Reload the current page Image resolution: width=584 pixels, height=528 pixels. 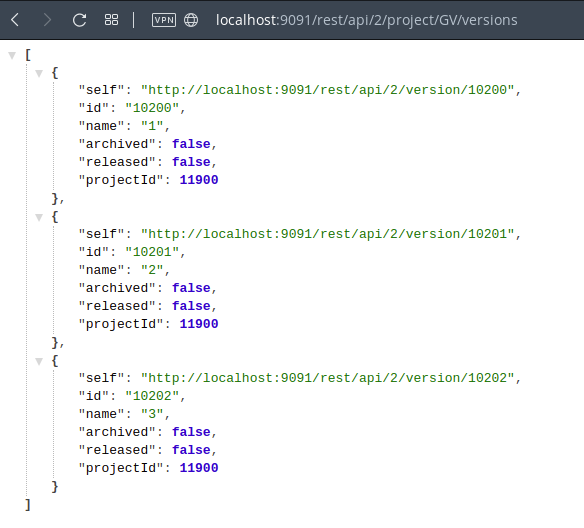pyautogui.click(x=79, y=20)
